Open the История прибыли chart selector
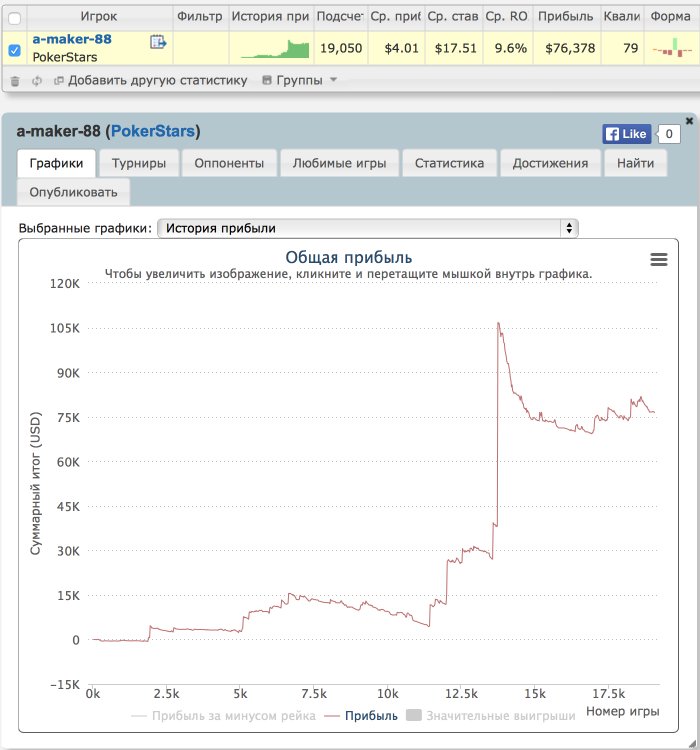 point(367,228)
